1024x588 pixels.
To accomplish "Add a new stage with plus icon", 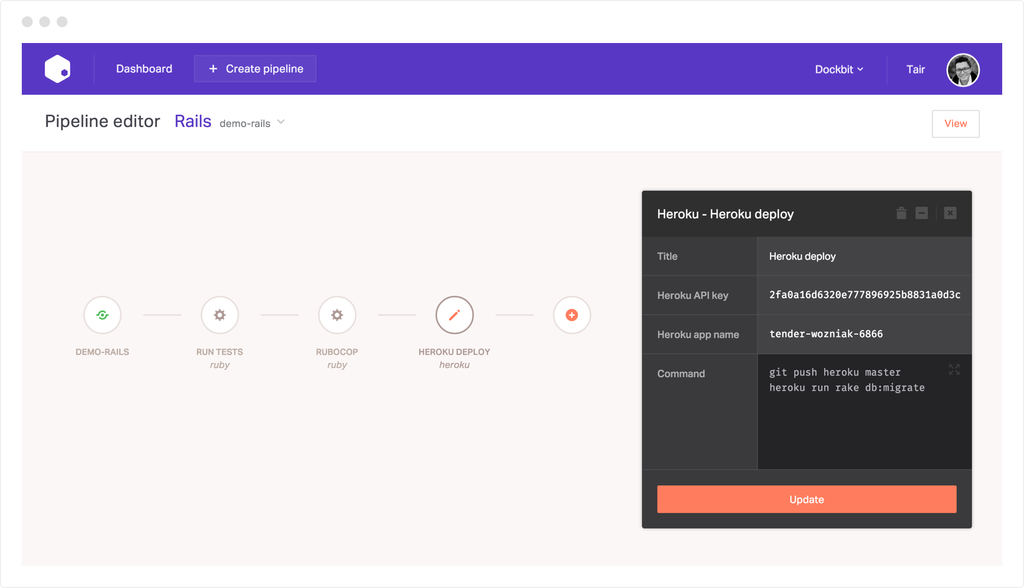I will tap(571, 315).
